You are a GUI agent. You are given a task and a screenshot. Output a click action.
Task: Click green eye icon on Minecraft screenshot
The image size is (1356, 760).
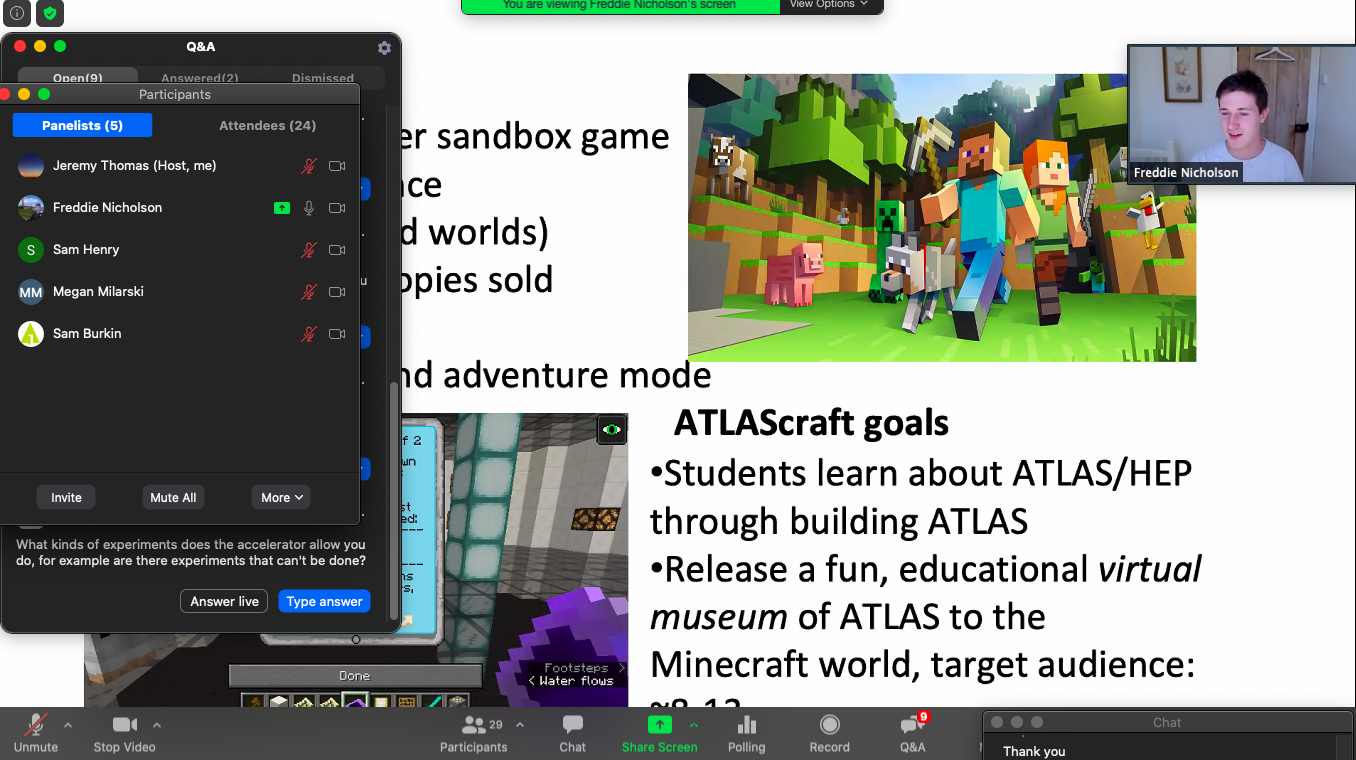612,429
